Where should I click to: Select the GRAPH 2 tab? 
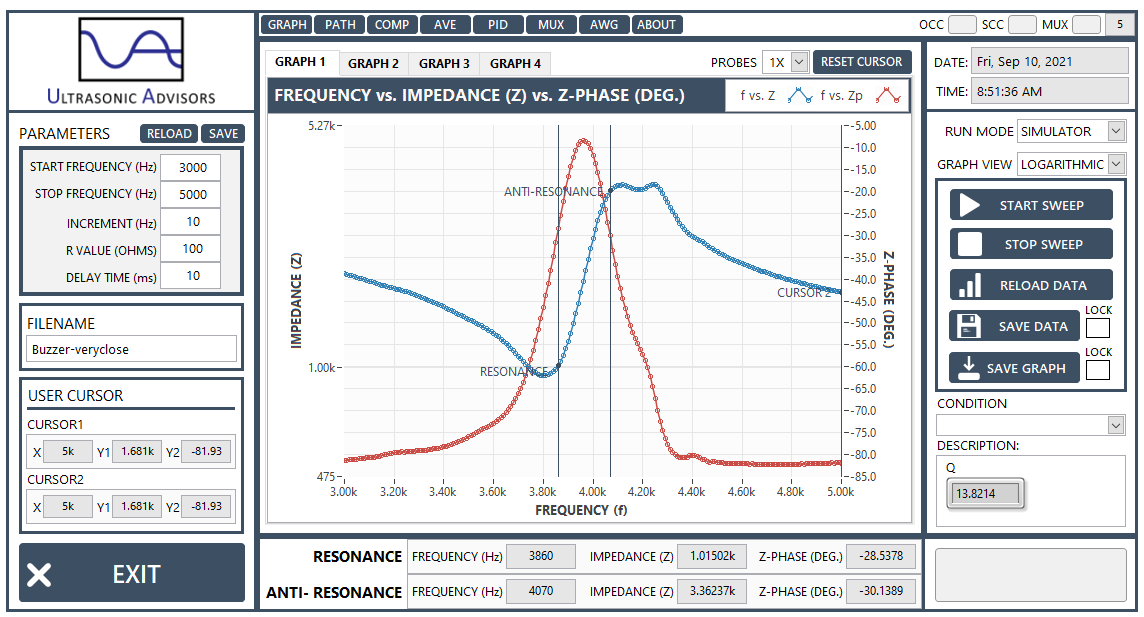point(374,63)
